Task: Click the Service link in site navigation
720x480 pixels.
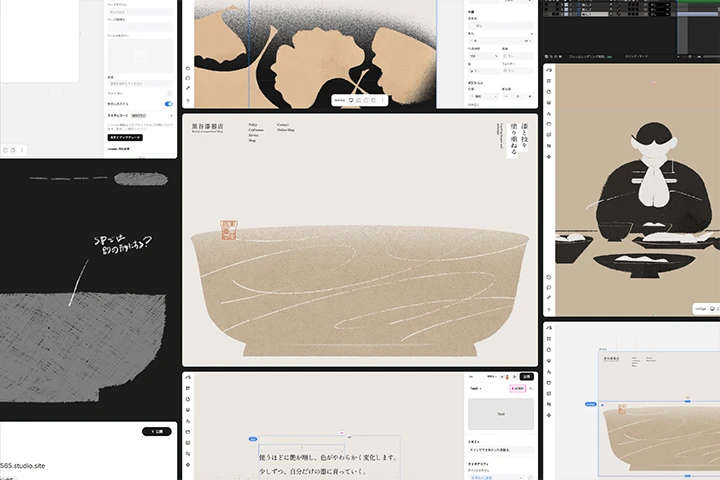Action: tap(253, 135)
